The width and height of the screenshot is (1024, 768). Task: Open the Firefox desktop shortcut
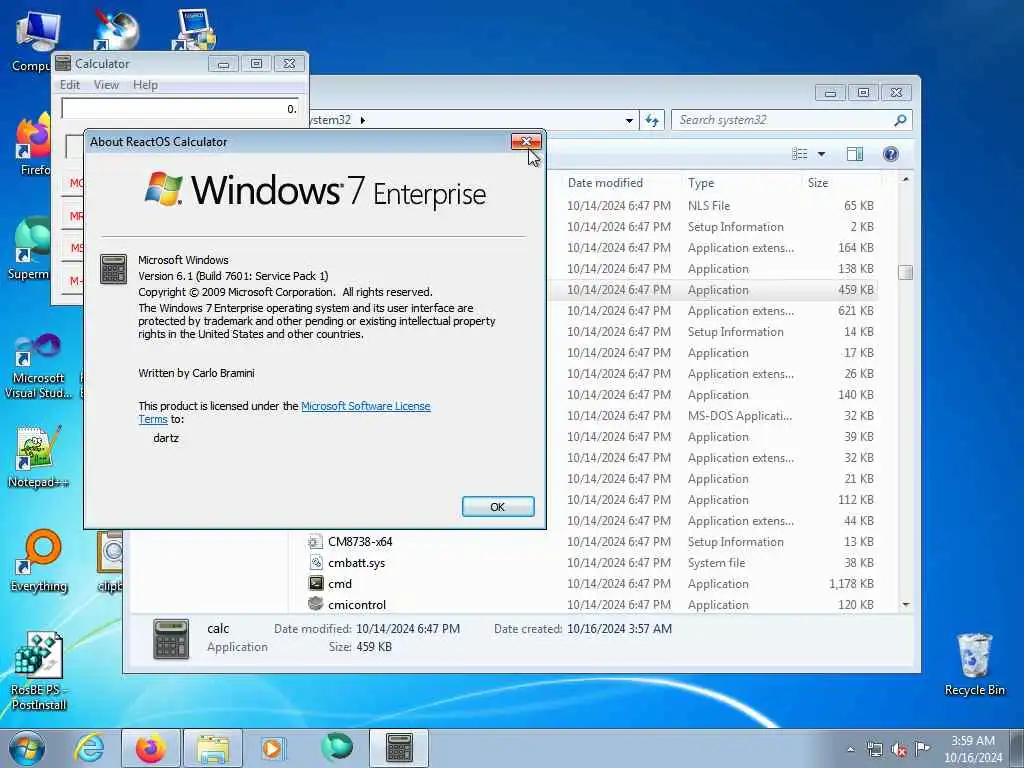33,144
